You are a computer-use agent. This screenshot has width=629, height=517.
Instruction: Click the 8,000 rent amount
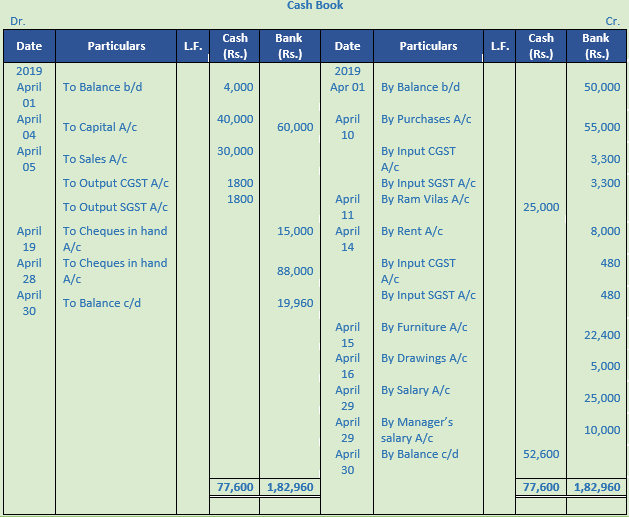pyautogui.click(x=605, y=231)
